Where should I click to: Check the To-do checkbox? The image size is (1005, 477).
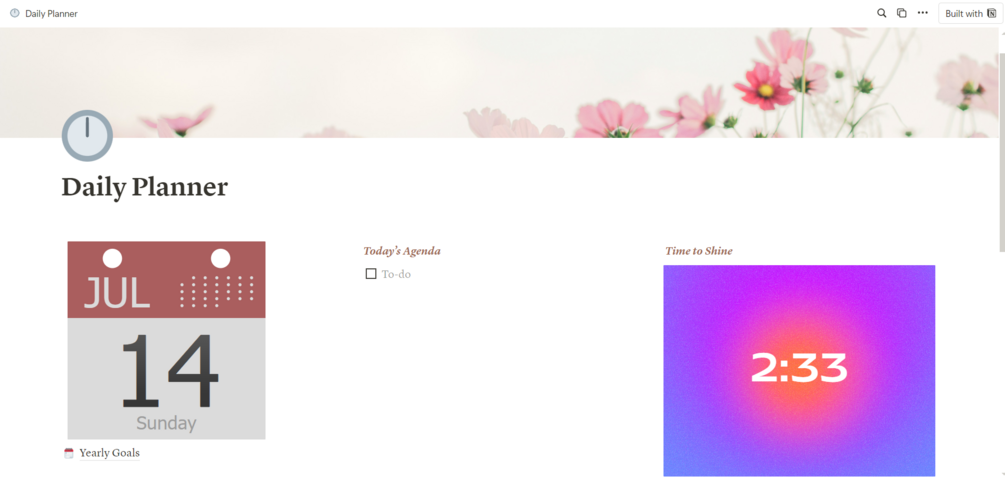pyautogui.click(x=370, y=274)
